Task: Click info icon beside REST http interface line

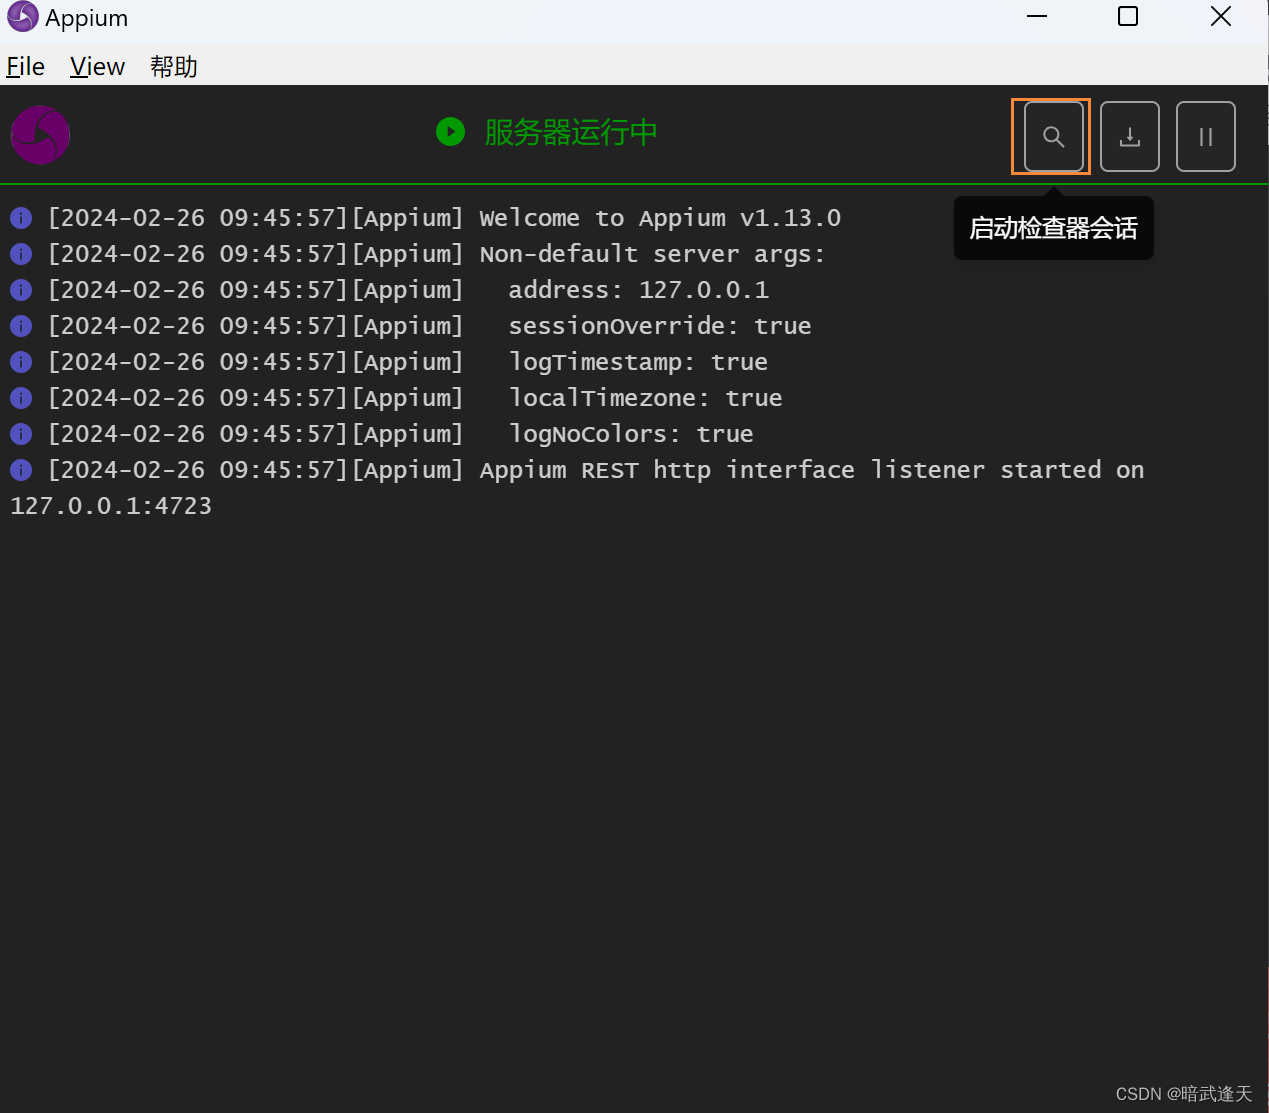Action: [x=21, y=470]
